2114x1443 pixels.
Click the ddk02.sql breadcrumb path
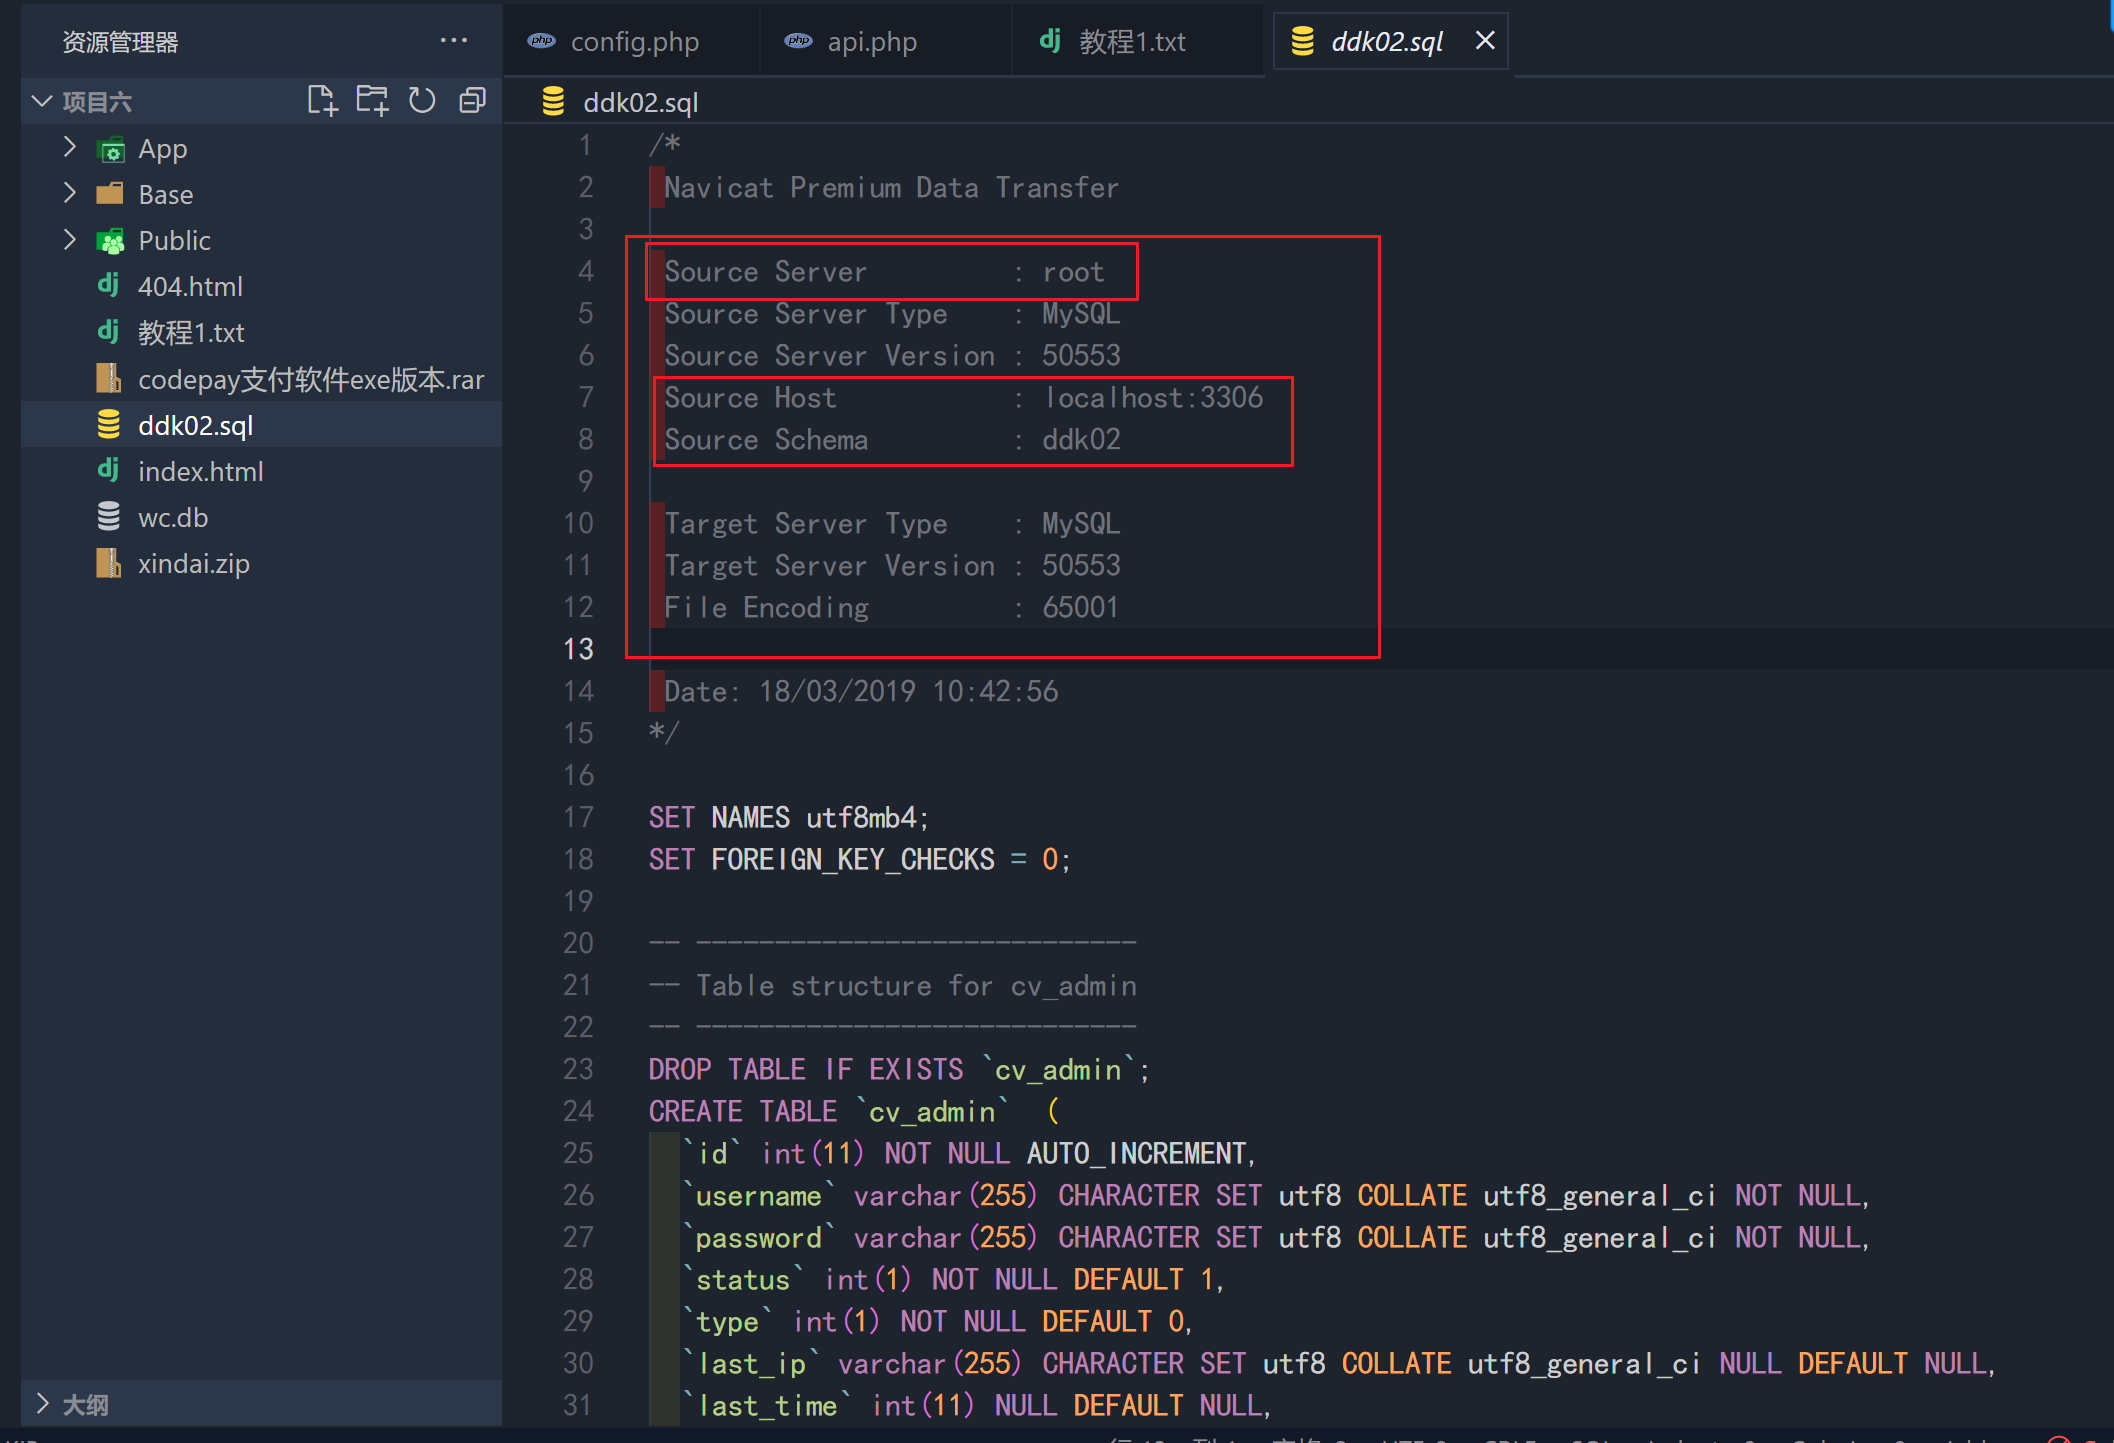640,102
